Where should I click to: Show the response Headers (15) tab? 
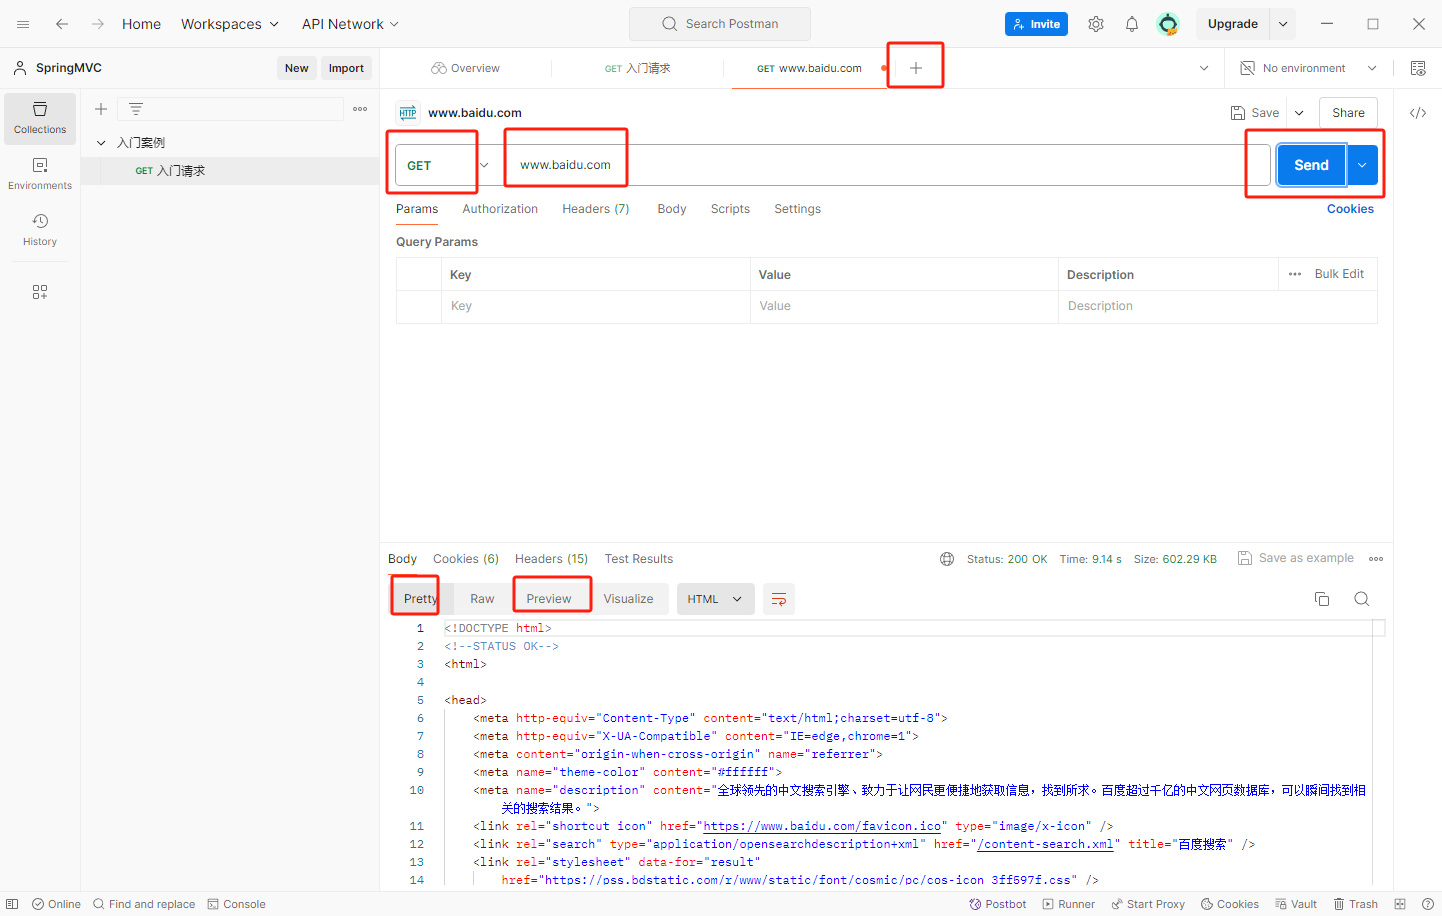point(551,559)
